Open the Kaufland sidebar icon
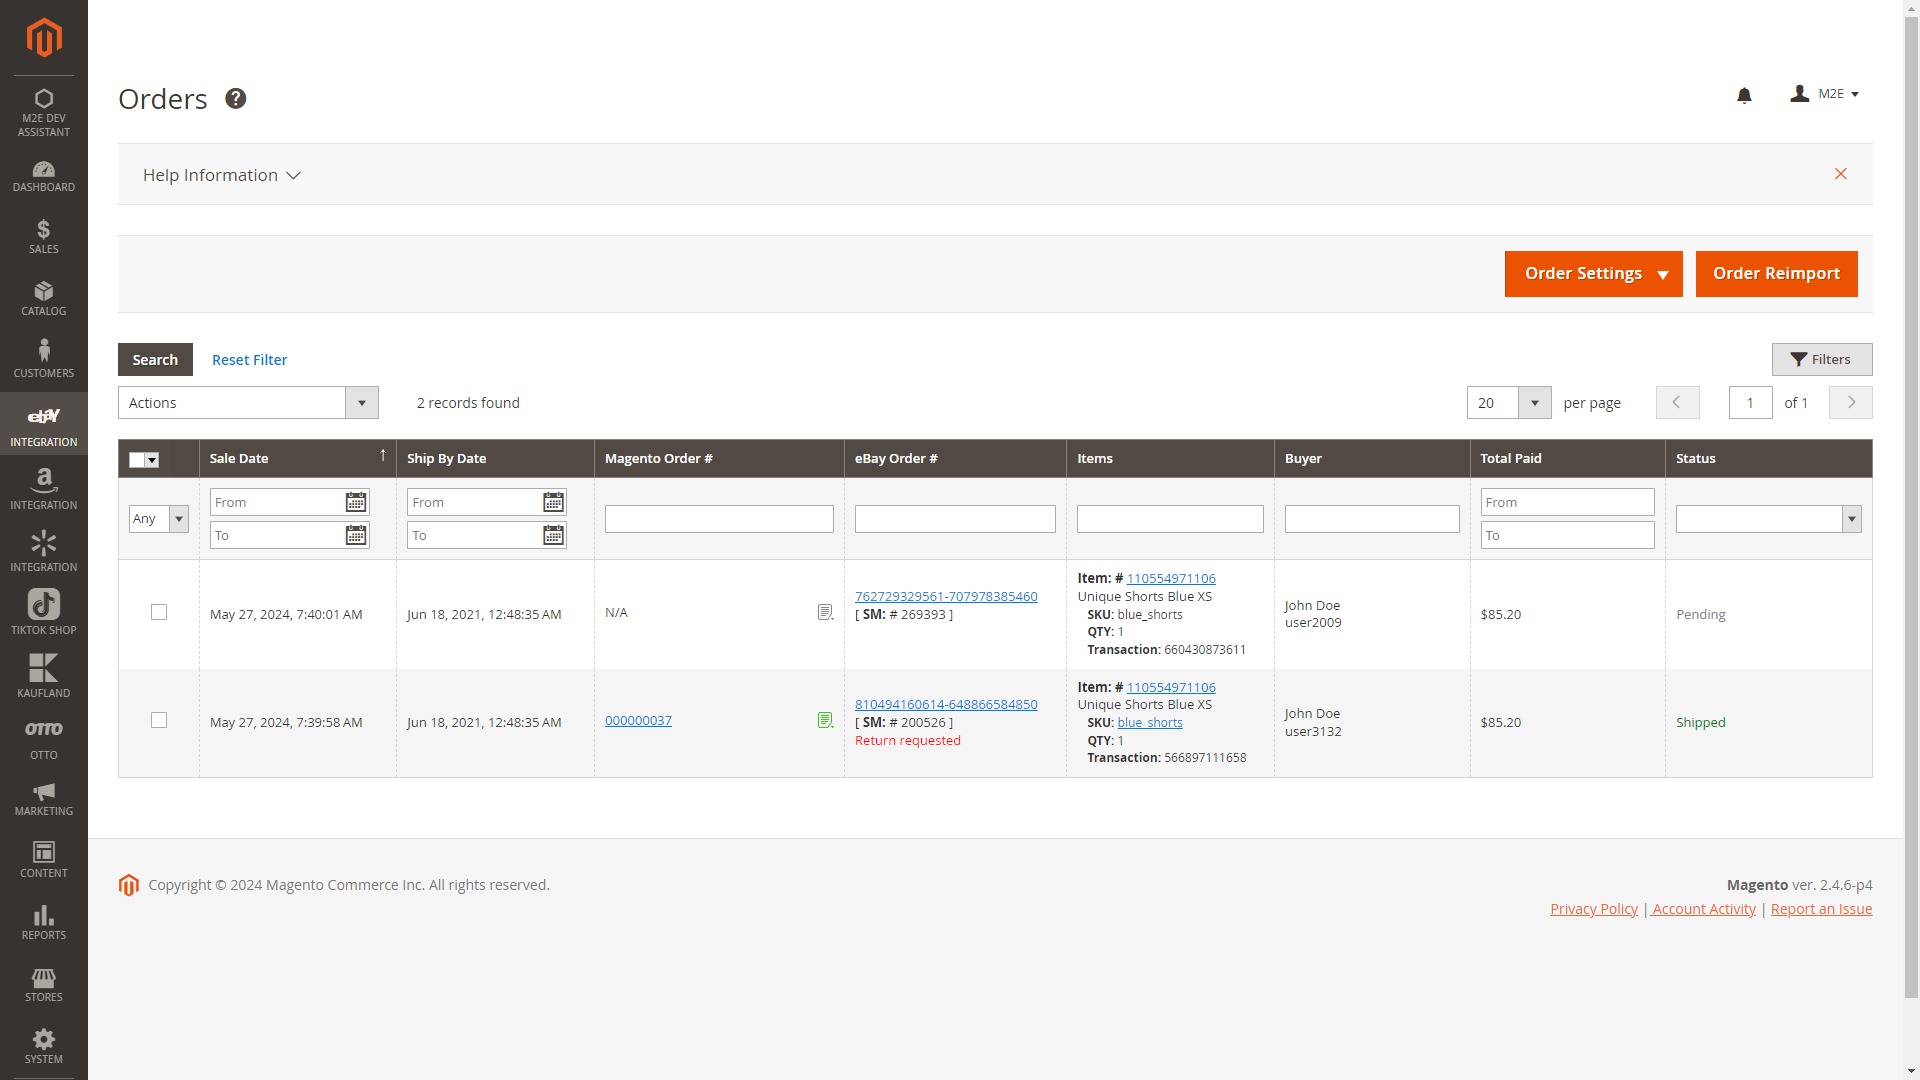The height and width of the screenshot is (1080, 1920). tap(43, 675)
